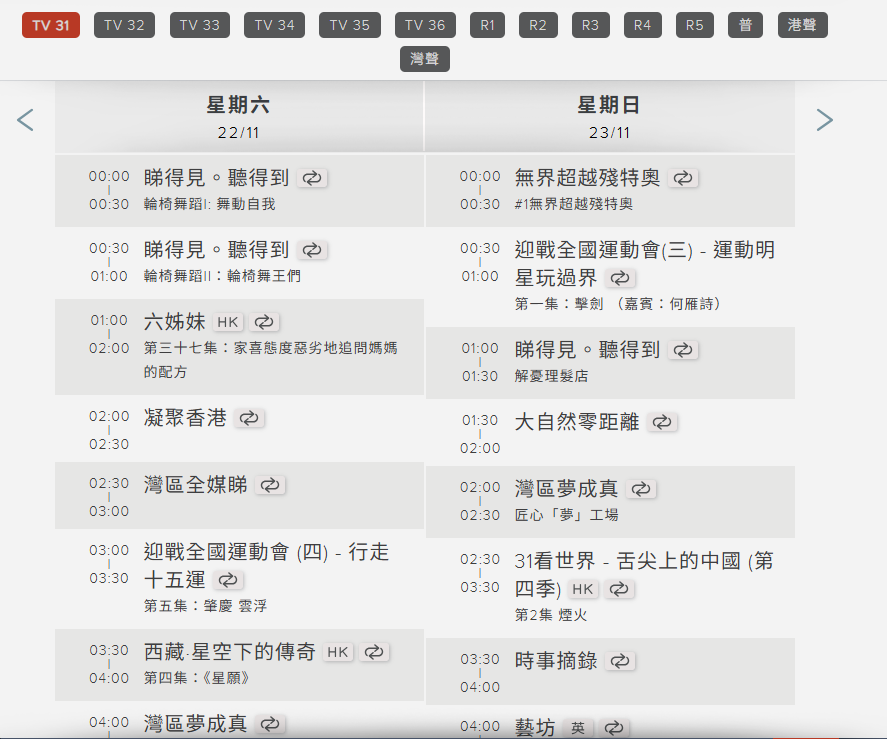Navigate back with the left chevron arrow
Image resolution: width=887 pixels, height=739 pixels.
pyautogui.click(x=24, y=119)
